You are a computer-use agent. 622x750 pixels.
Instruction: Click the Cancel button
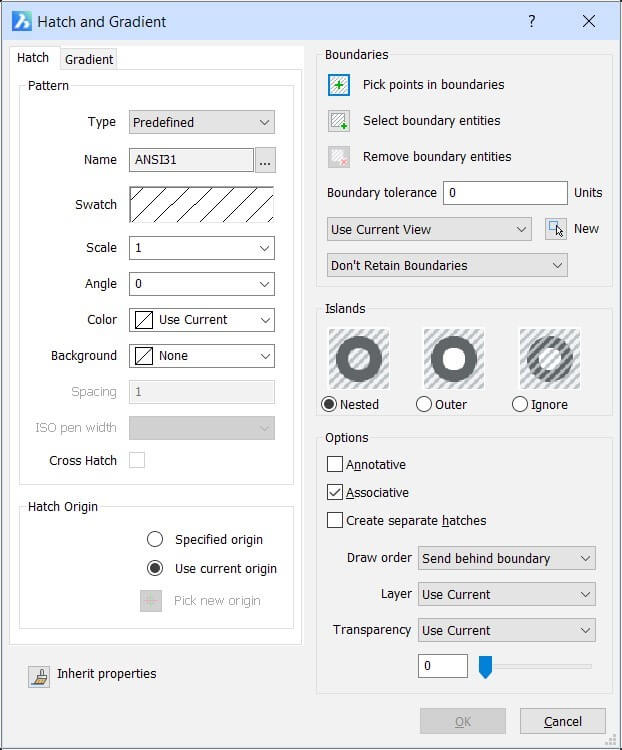(563, 721)
